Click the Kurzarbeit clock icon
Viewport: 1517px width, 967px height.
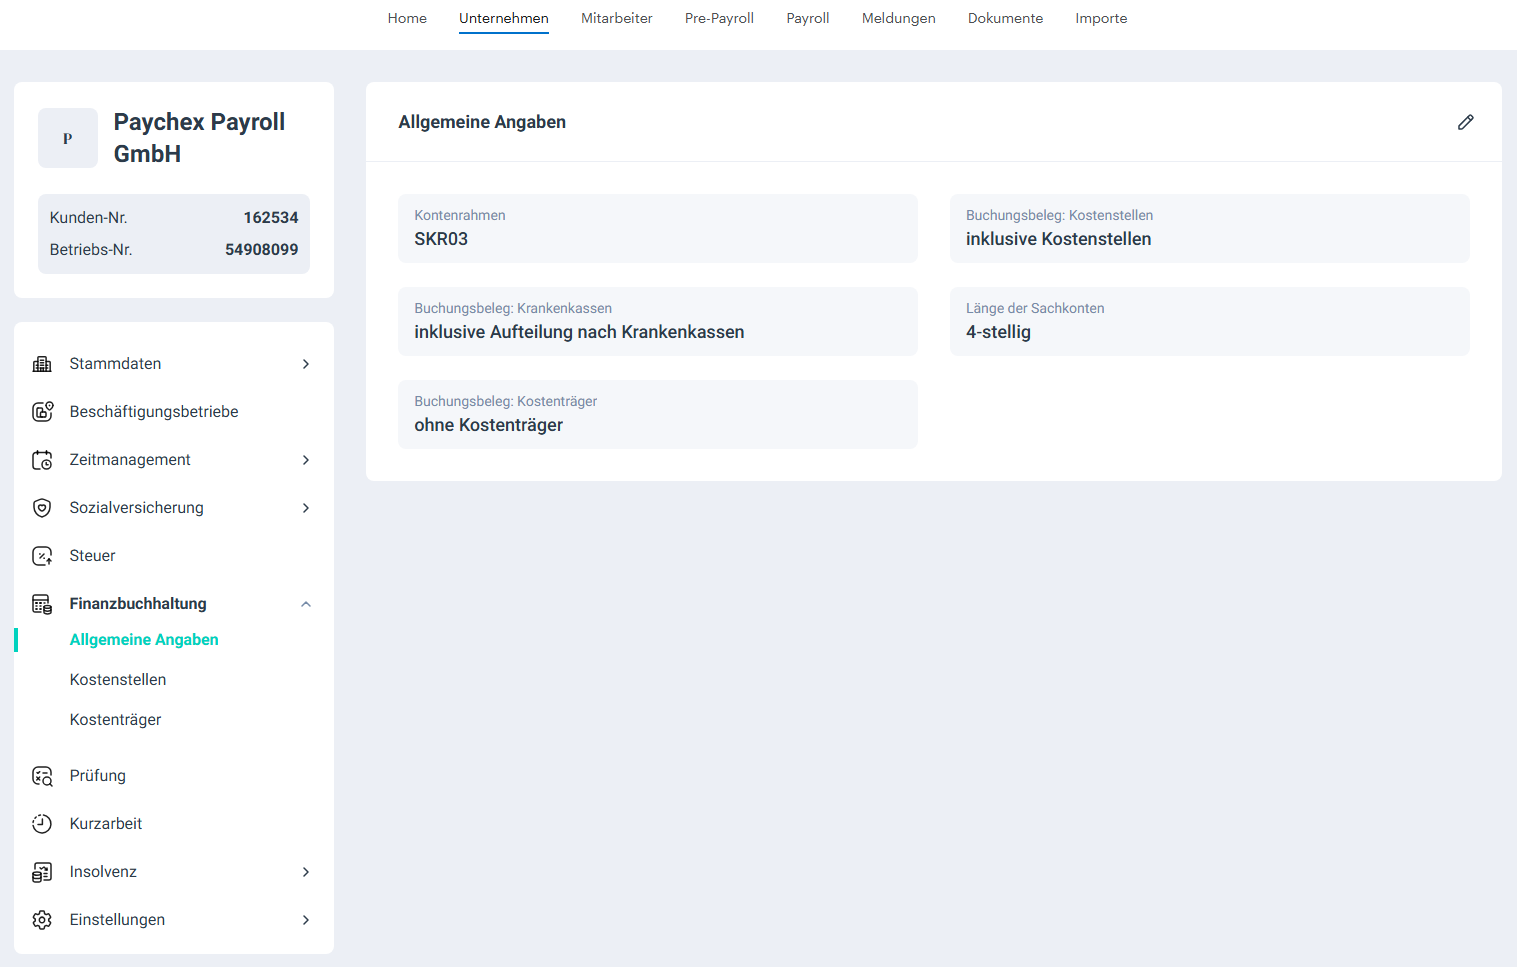42,824
